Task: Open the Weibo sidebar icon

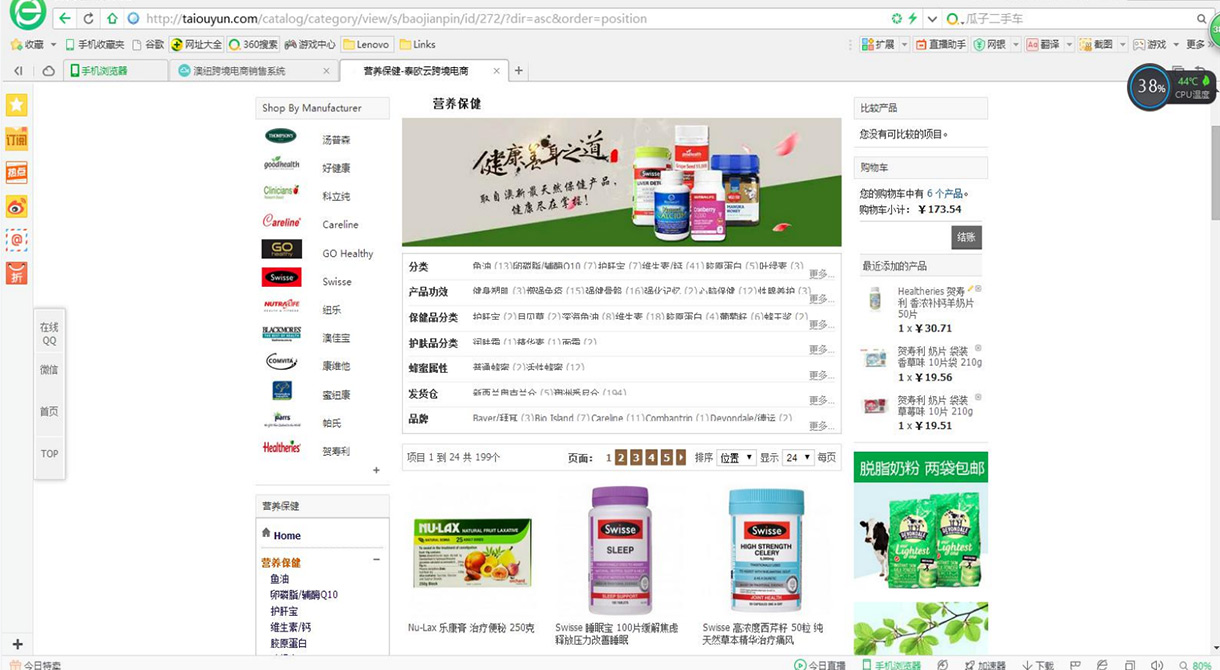Action: click(x=16, y=207)
